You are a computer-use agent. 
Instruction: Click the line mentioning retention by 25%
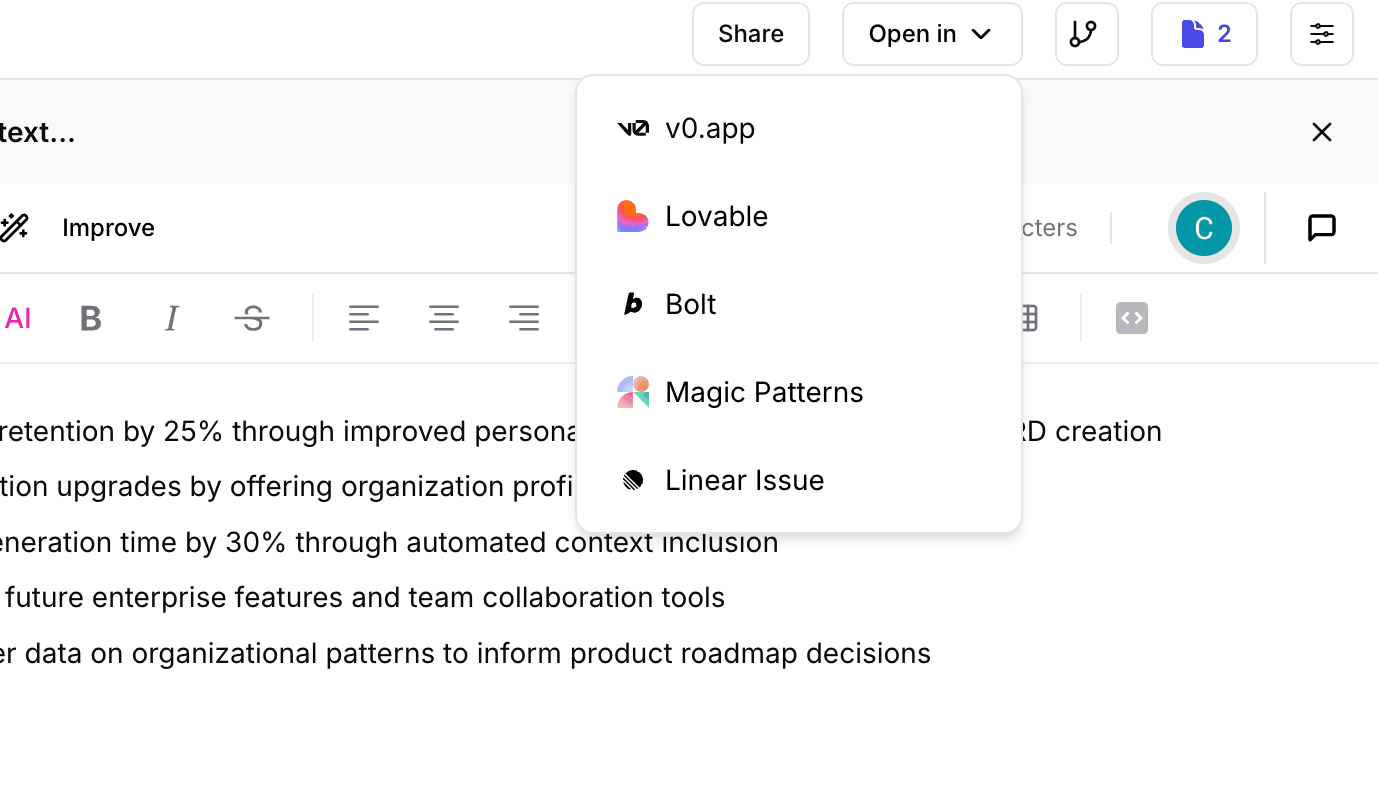[x=290, y=431]
